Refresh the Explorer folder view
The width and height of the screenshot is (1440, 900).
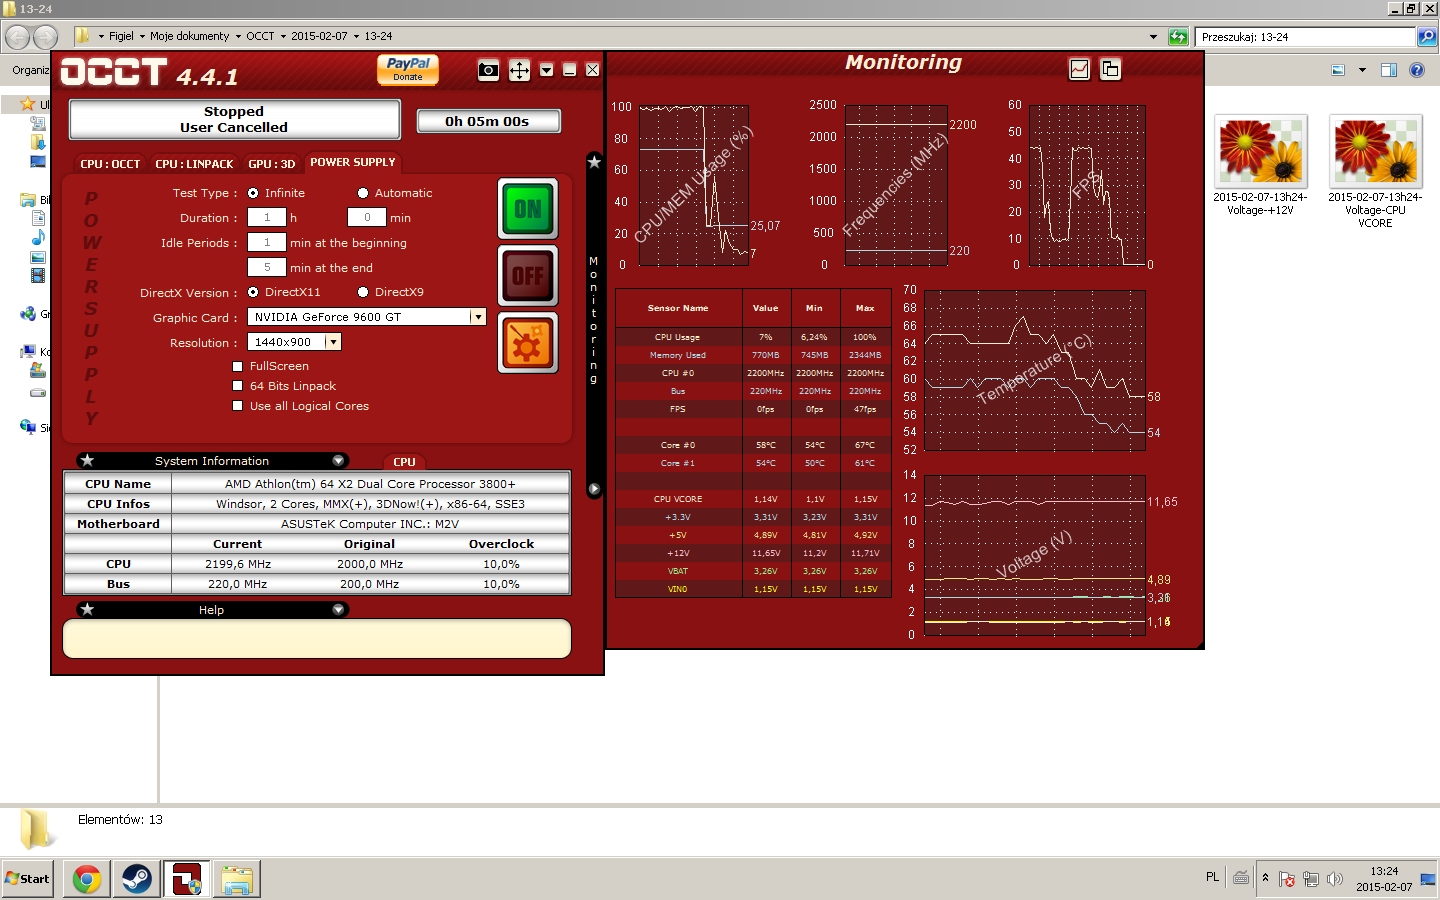pos(1179,37)
